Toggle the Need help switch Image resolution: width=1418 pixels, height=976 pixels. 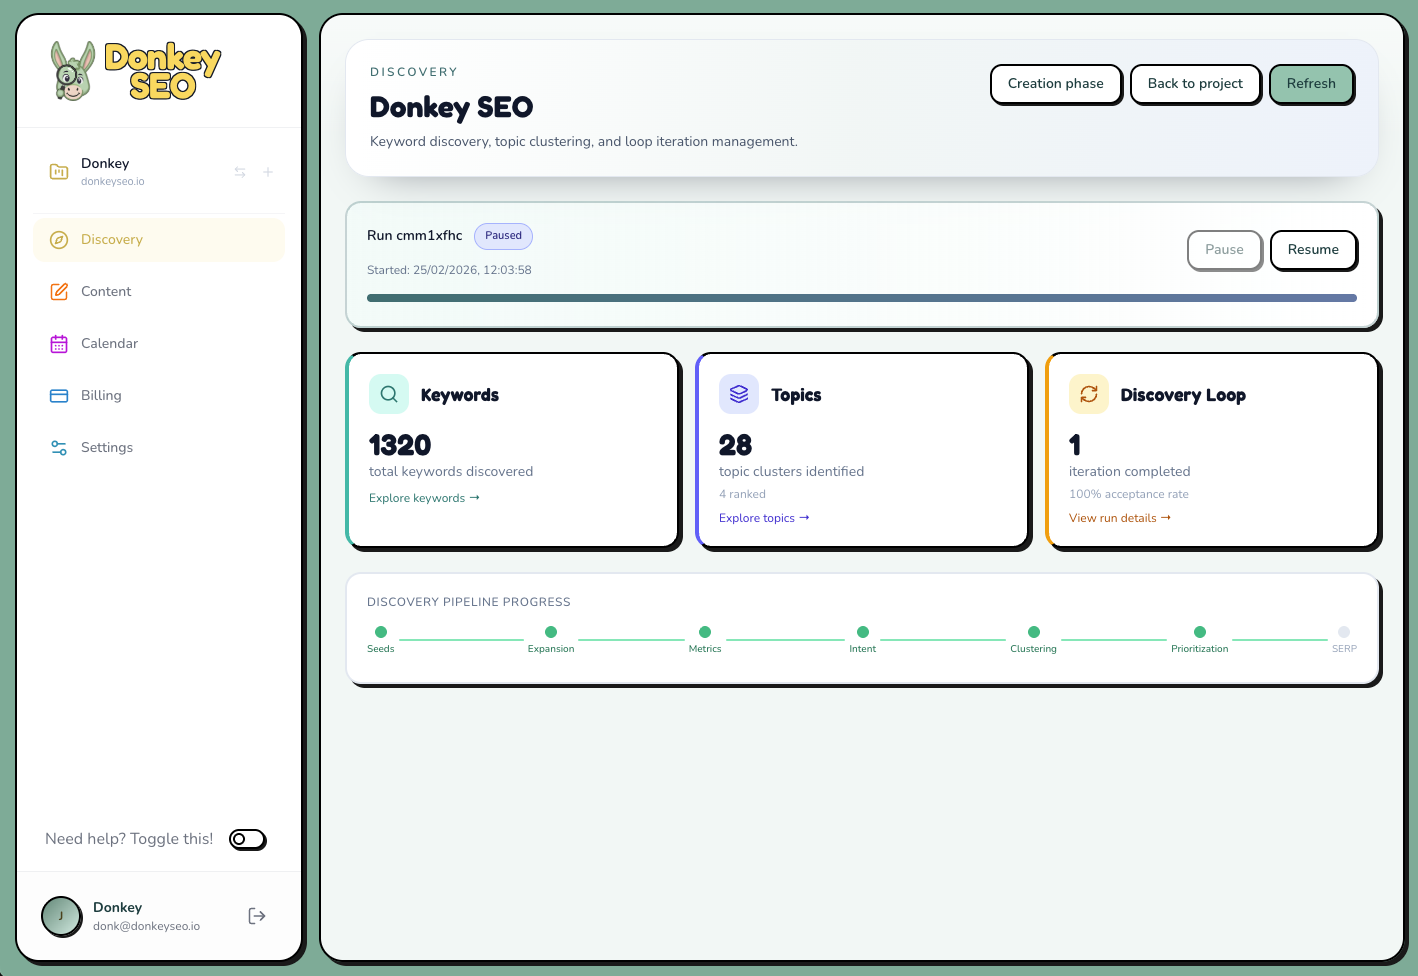coord(248,839)
